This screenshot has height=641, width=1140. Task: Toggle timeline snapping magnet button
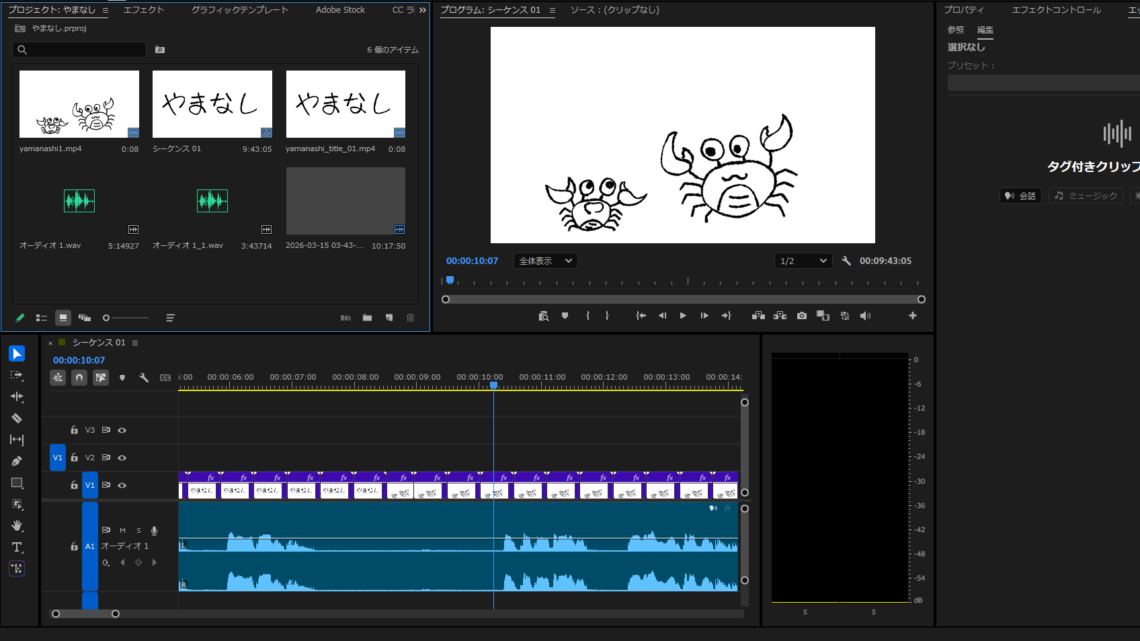79,378
